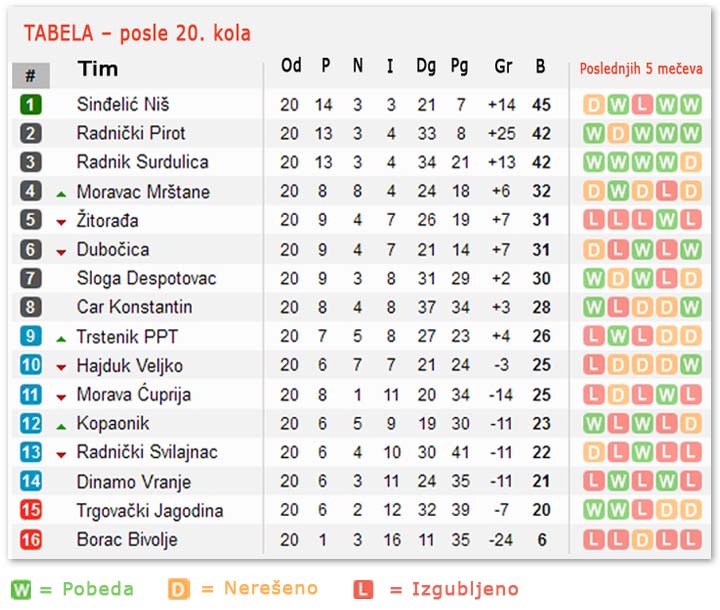
Task: Click green up arrow beside Moravac Mrštane
Action: pyautogui.click(x=61, y=194)
